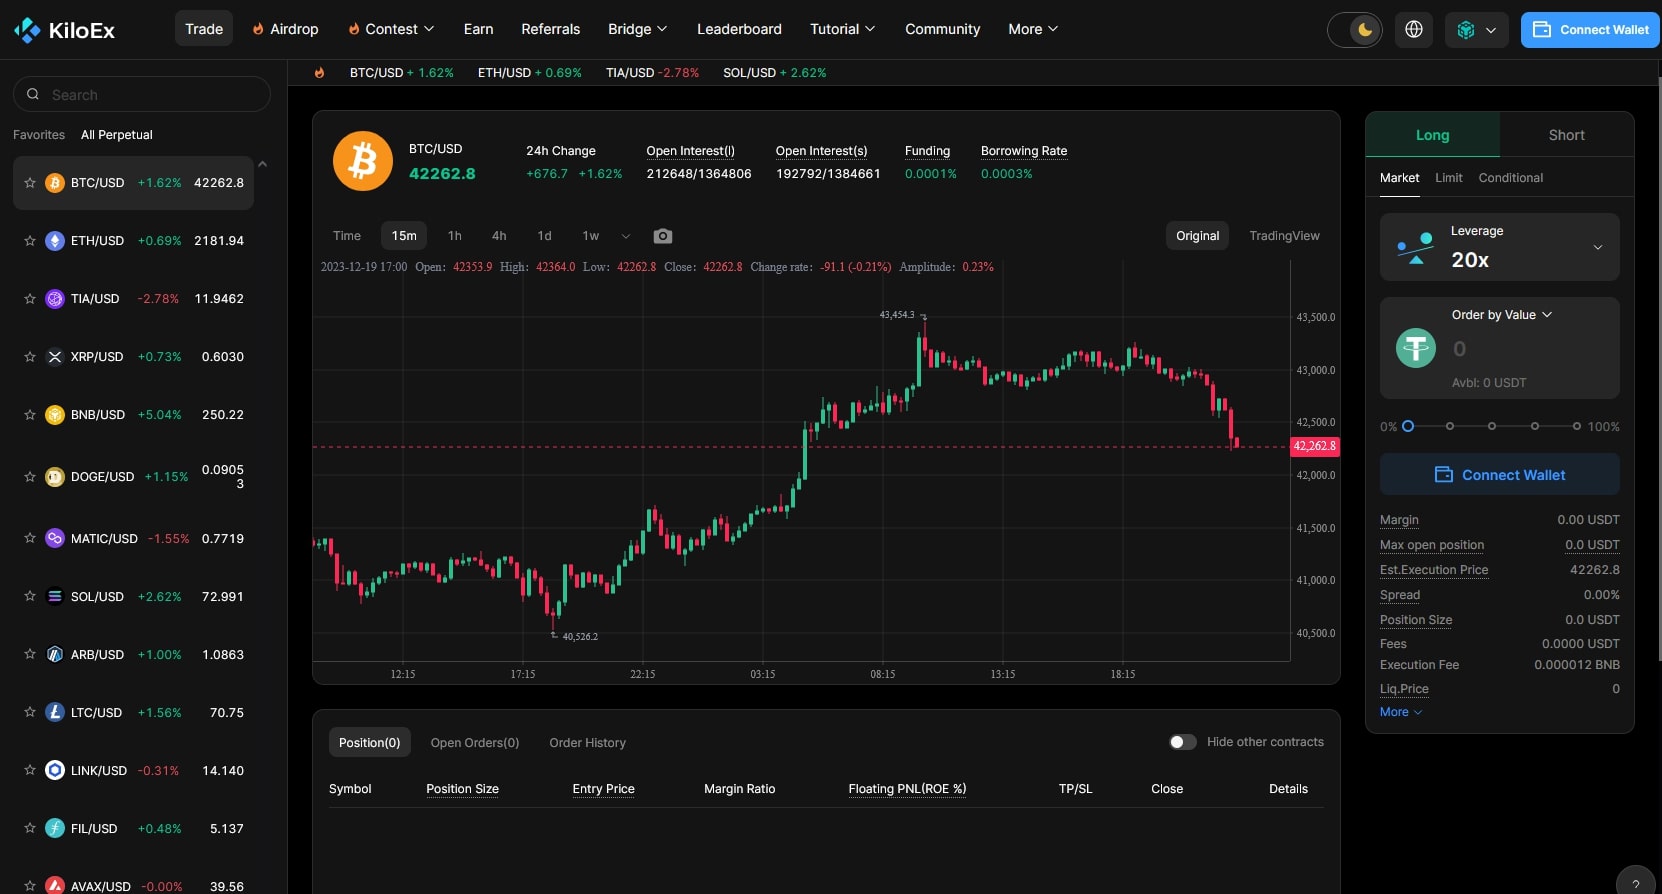
Task: Click the BNB coin icon
Action: 55,415
